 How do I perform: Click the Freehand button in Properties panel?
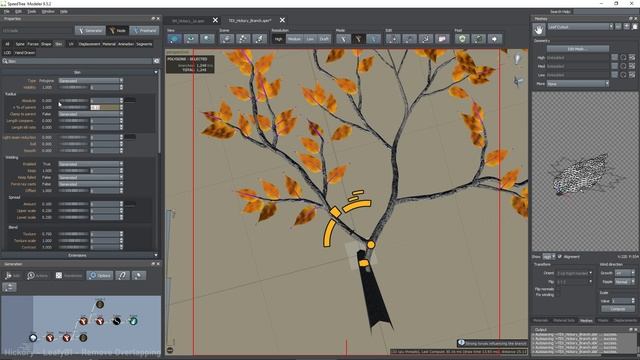coord(145,31)
